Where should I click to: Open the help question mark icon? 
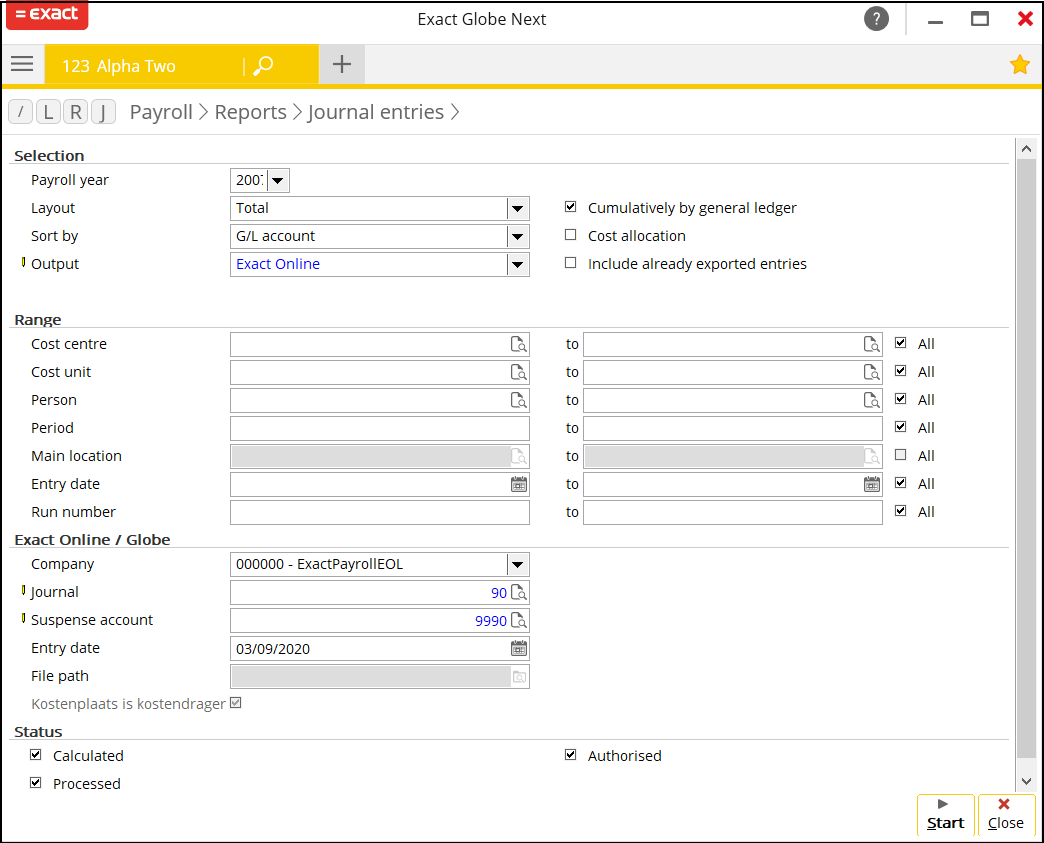point(876,19)
